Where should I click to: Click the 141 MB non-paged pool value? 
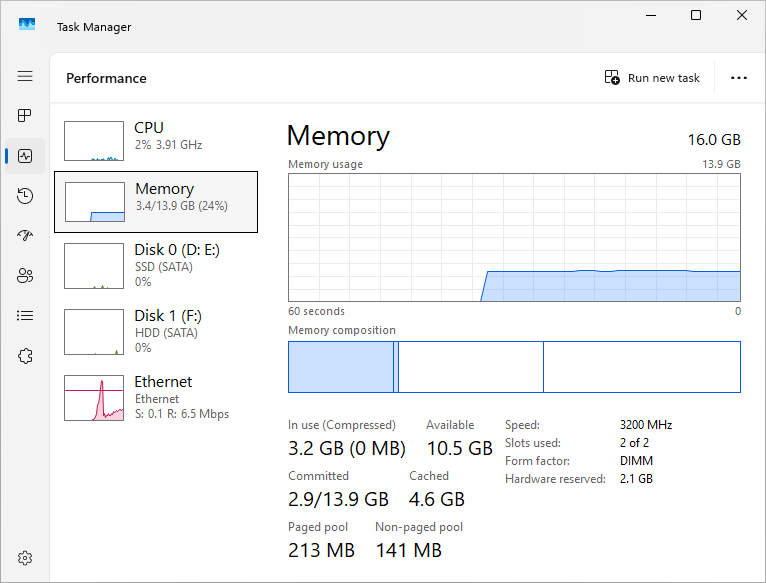408,550
